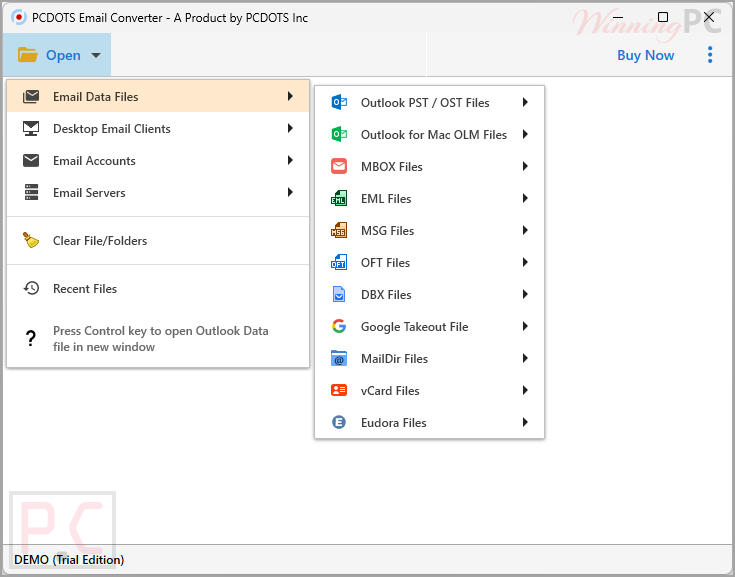
Task: Expand the vCard Files submenu arrow
Action: coord(525,390)
